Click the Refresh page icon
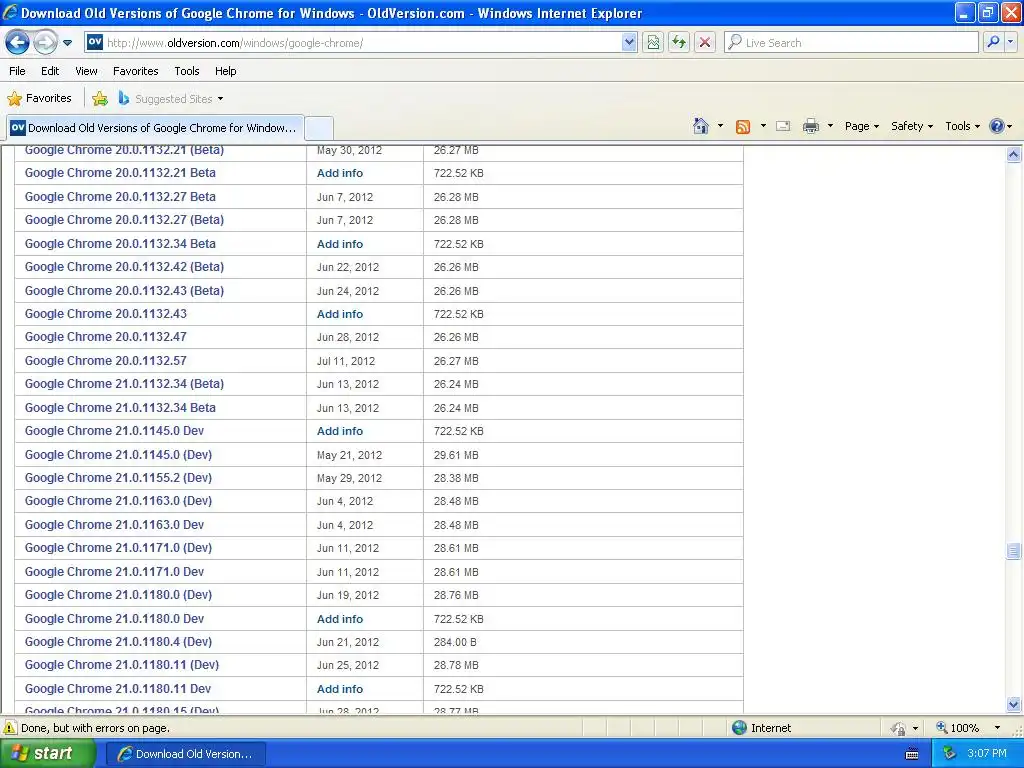 click(679, 43)
